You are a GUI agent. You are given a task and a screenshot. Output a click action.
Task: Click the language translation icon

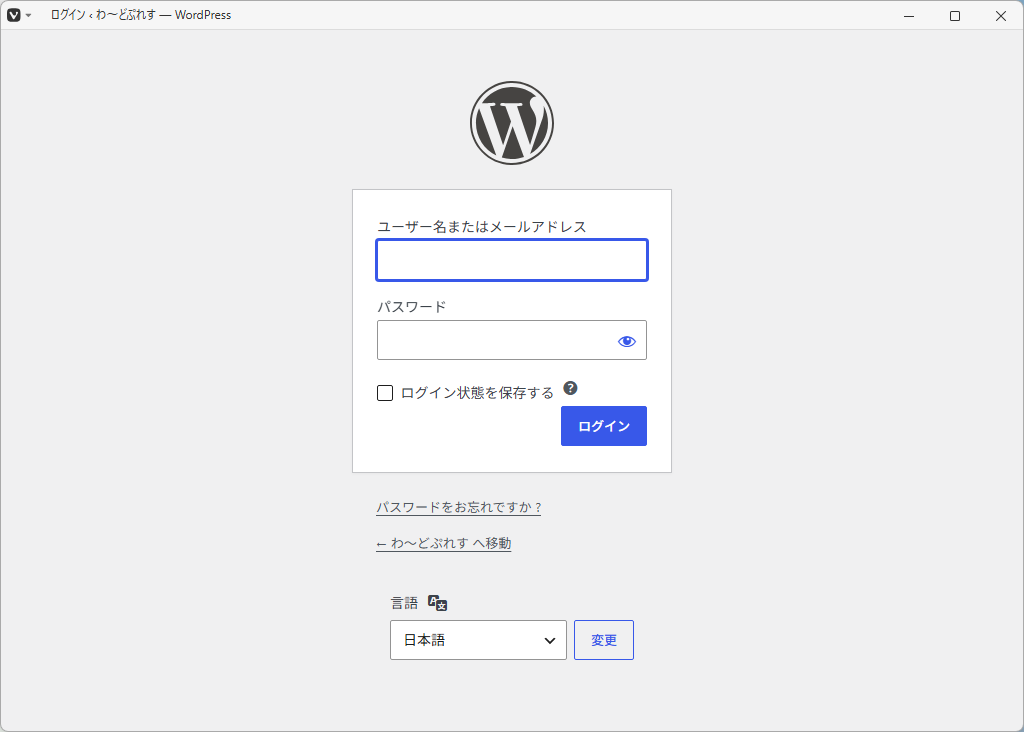click(438, 603)
